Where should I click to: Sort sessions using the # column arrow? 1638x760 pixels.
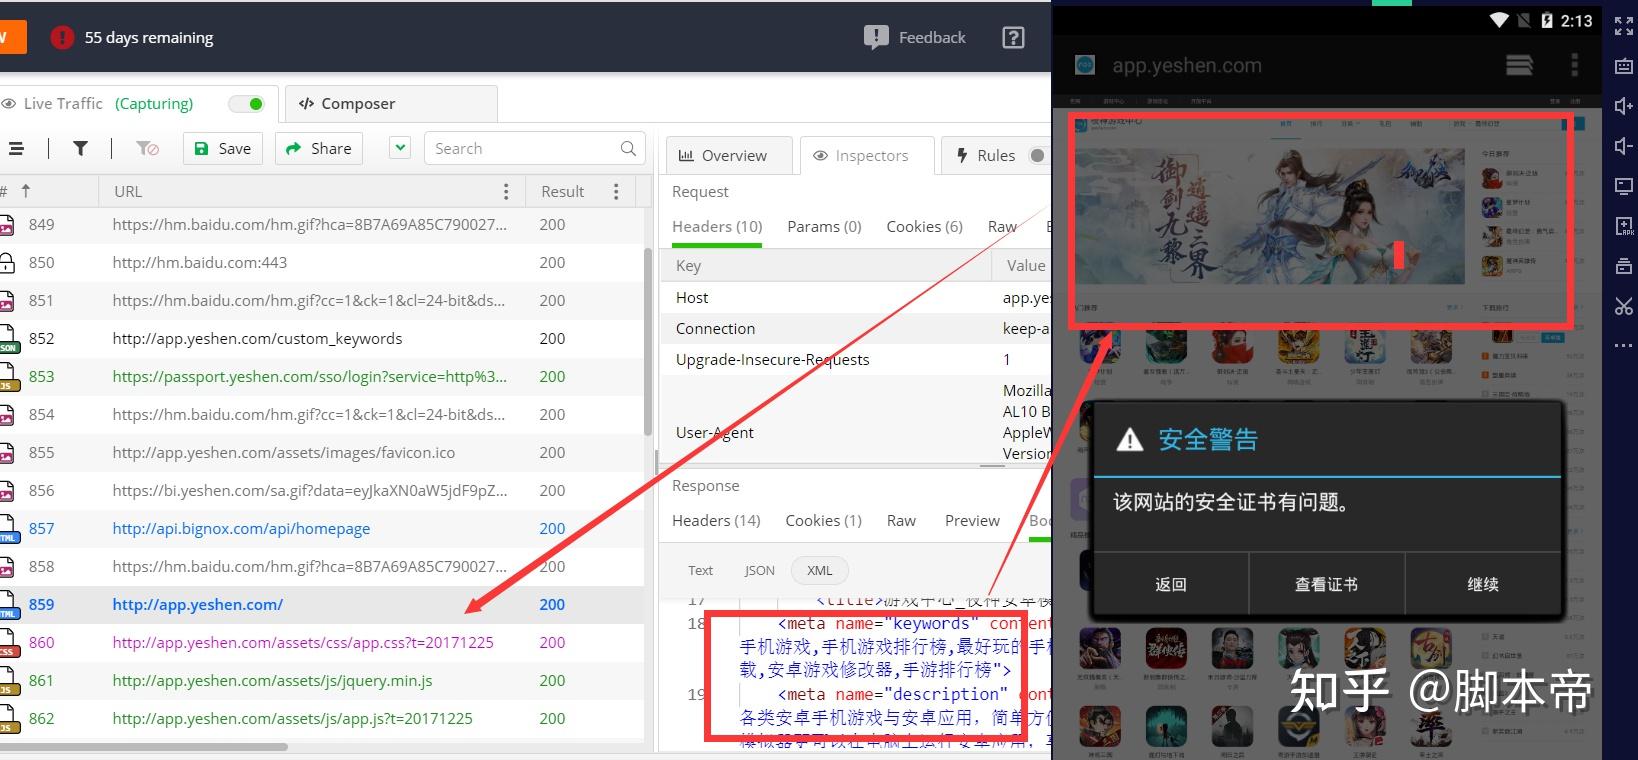point(26,191)
